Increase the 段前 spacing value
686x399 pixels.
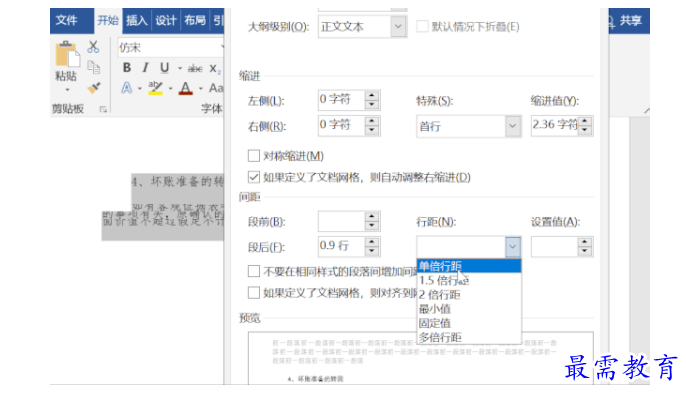pos(372,217)
